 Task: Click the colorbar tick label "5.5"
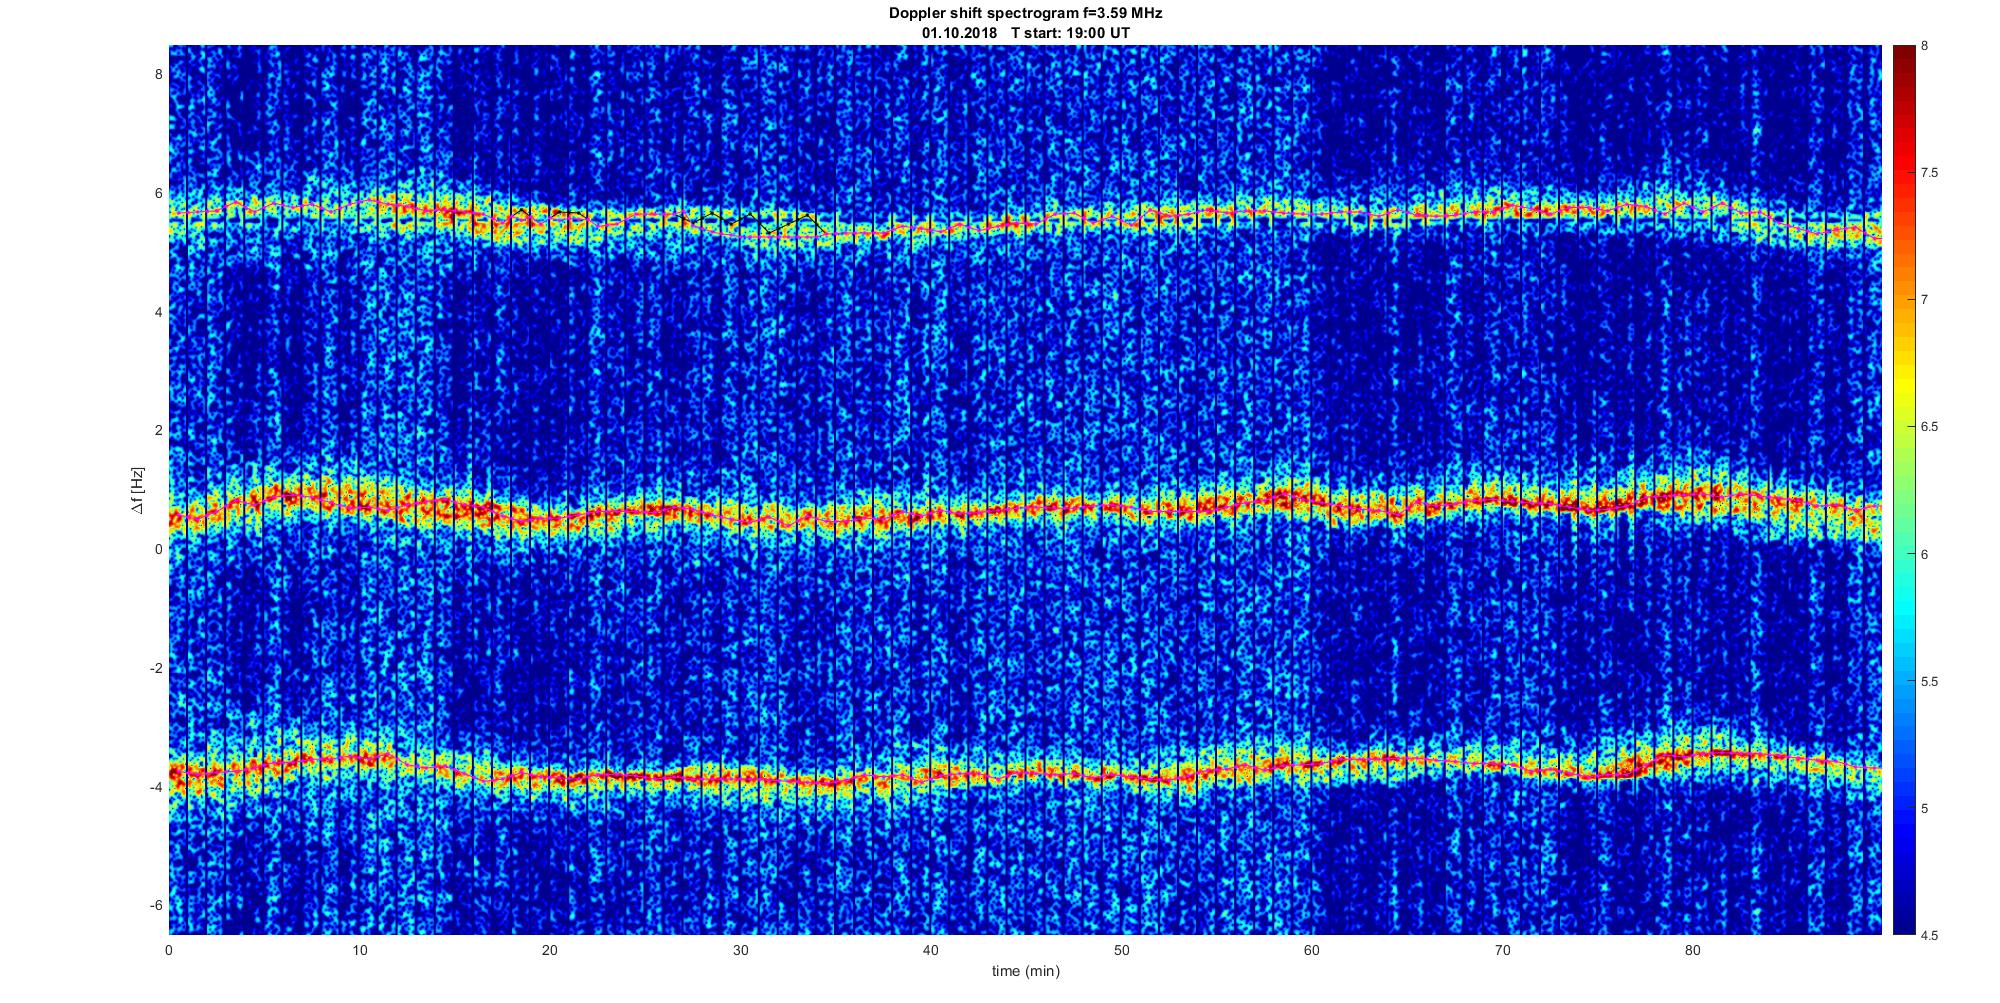pyautogui.click(x=1930, y=682)
